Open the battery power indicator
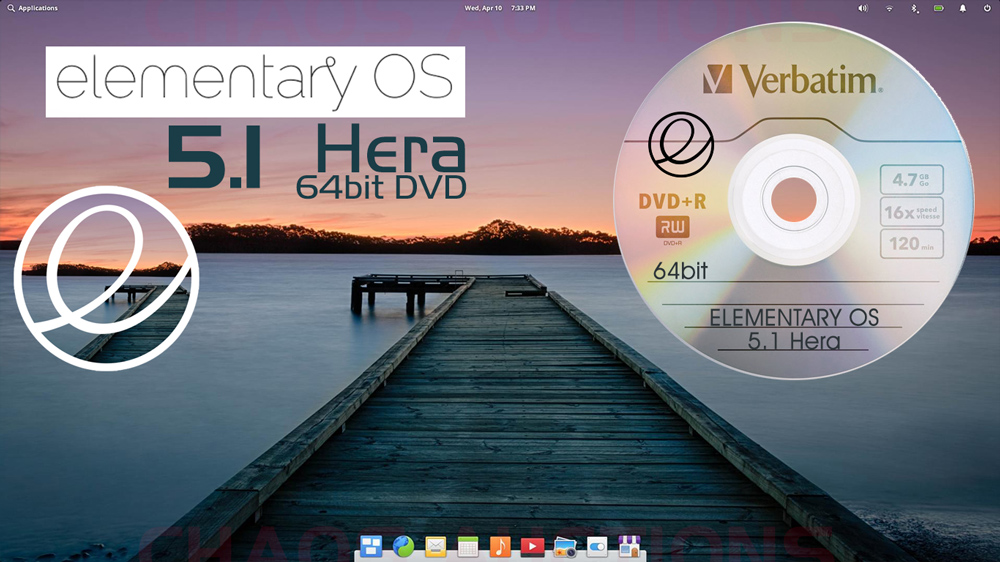 click(x=939, y=8)
